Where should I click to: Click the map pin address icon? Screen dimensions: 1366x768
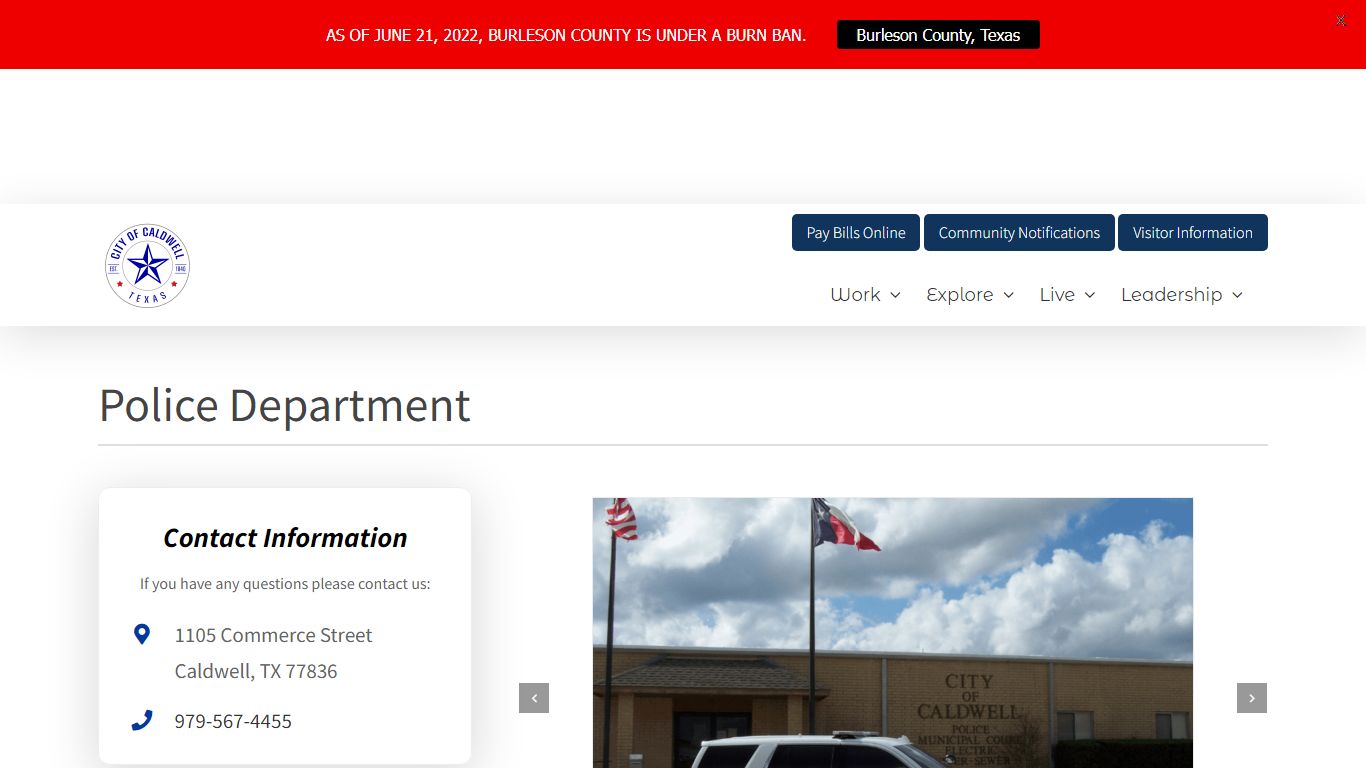(142, 634)
